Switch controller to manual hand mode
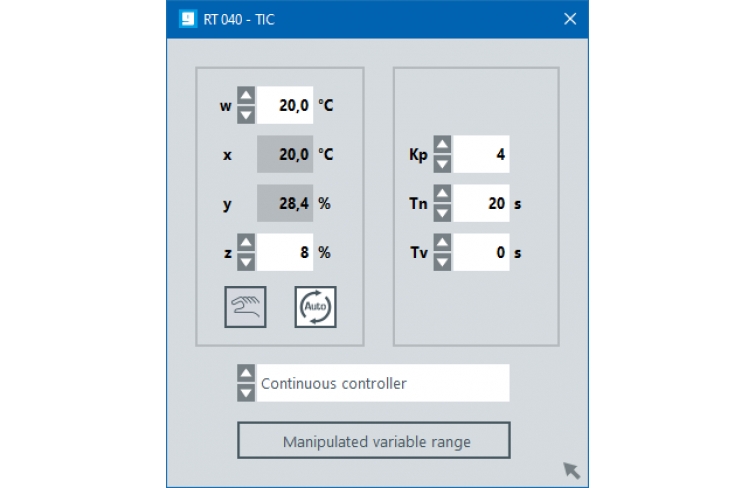The height and width of the screenshot is (488, 755). pyautogui.click(x=245, y=307)
